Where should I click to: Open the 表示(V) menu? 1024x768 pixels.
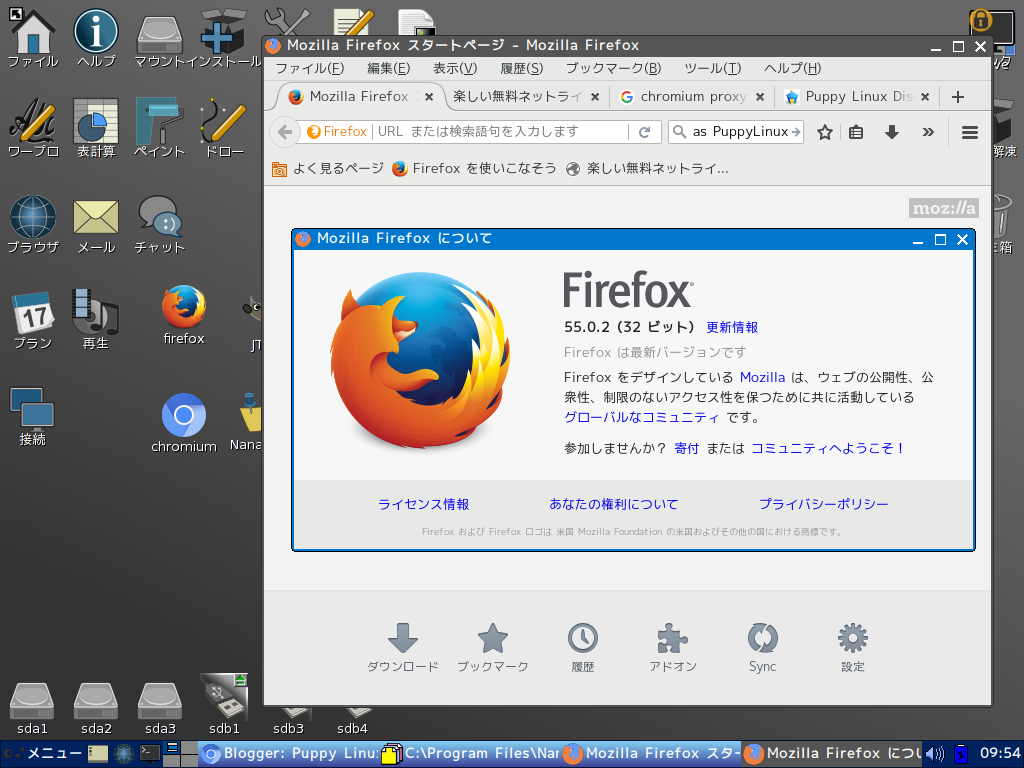tap(455, 68)
